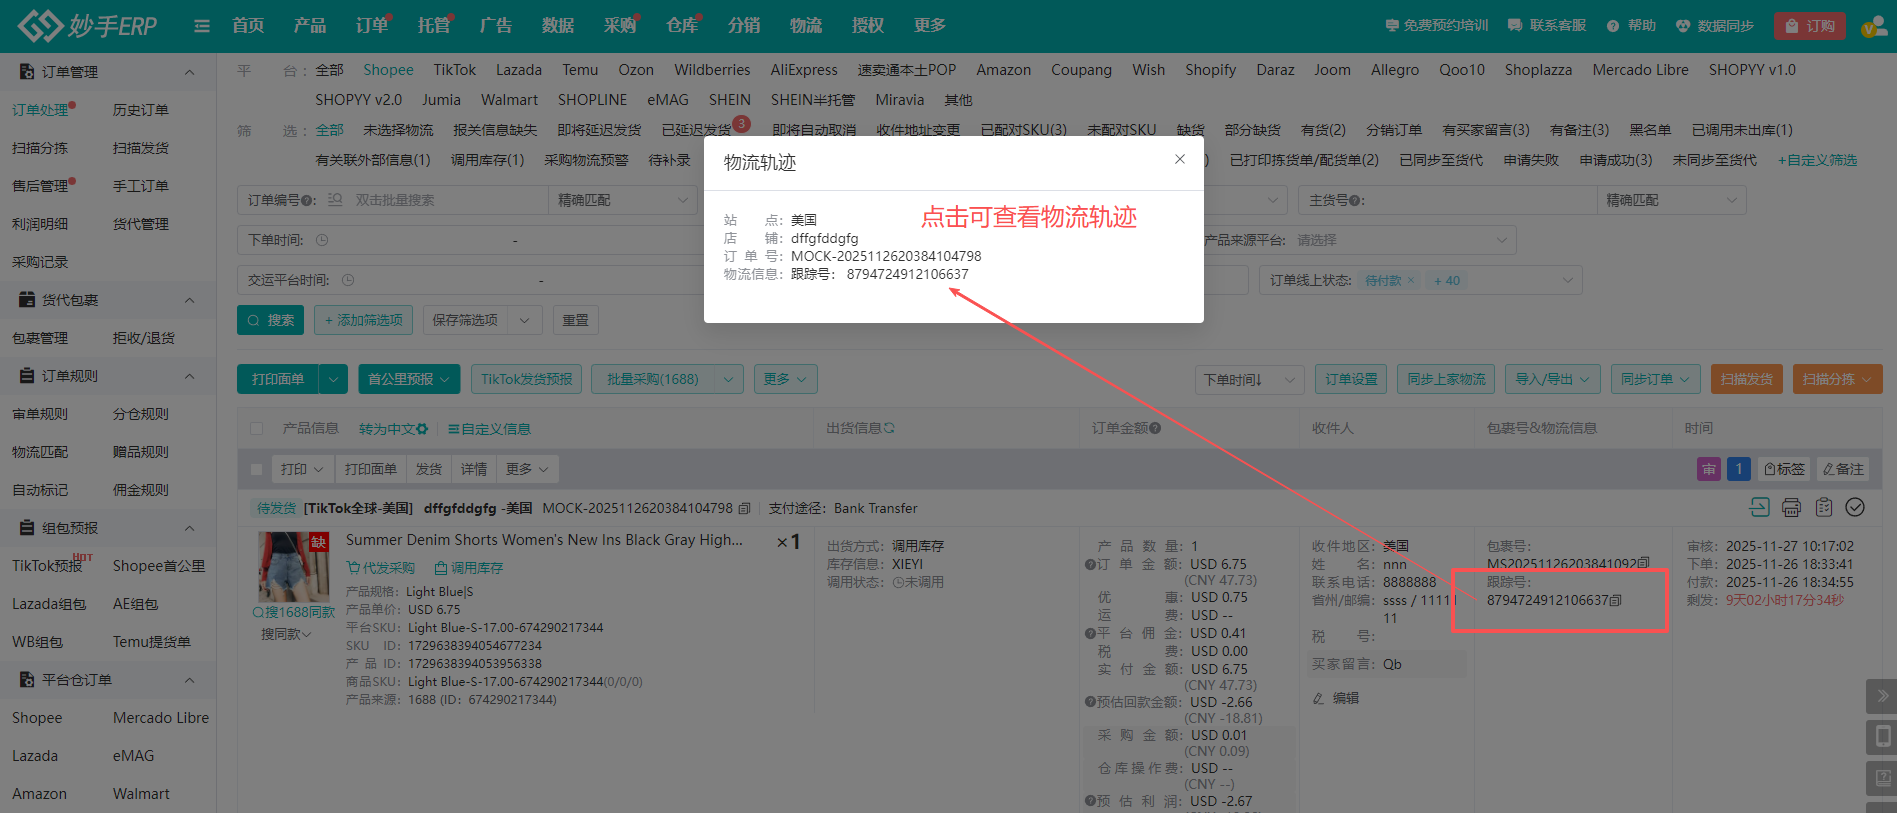The height and width of the screenshot is (813, 1897).
Task: Click the printer icon in the order row
Action: (1791, 507)
